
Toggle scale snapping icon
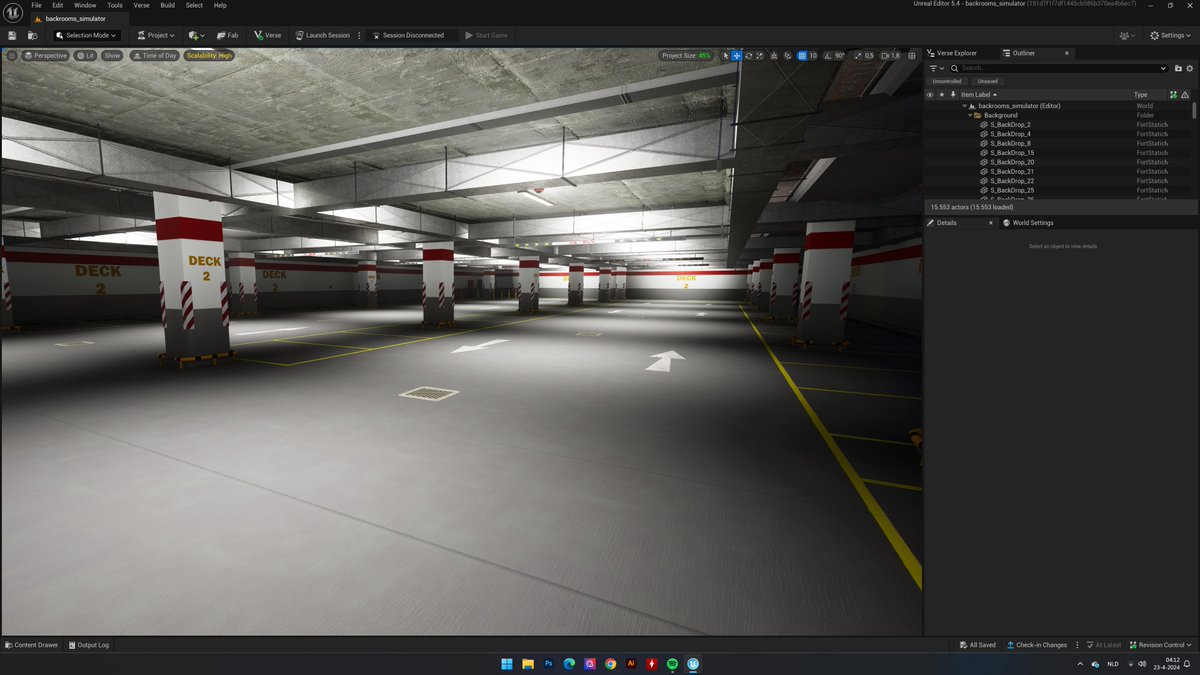[858, 56]
